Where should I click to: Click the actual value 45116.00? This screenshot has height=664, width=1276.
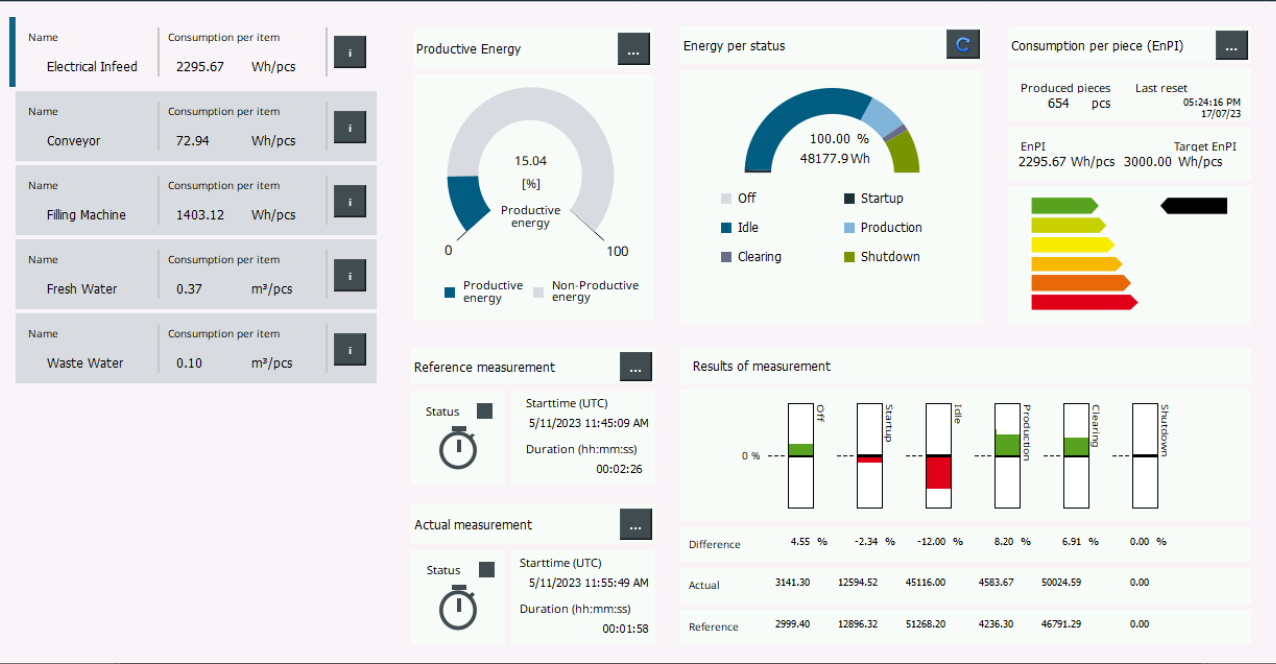pos(925,582)
